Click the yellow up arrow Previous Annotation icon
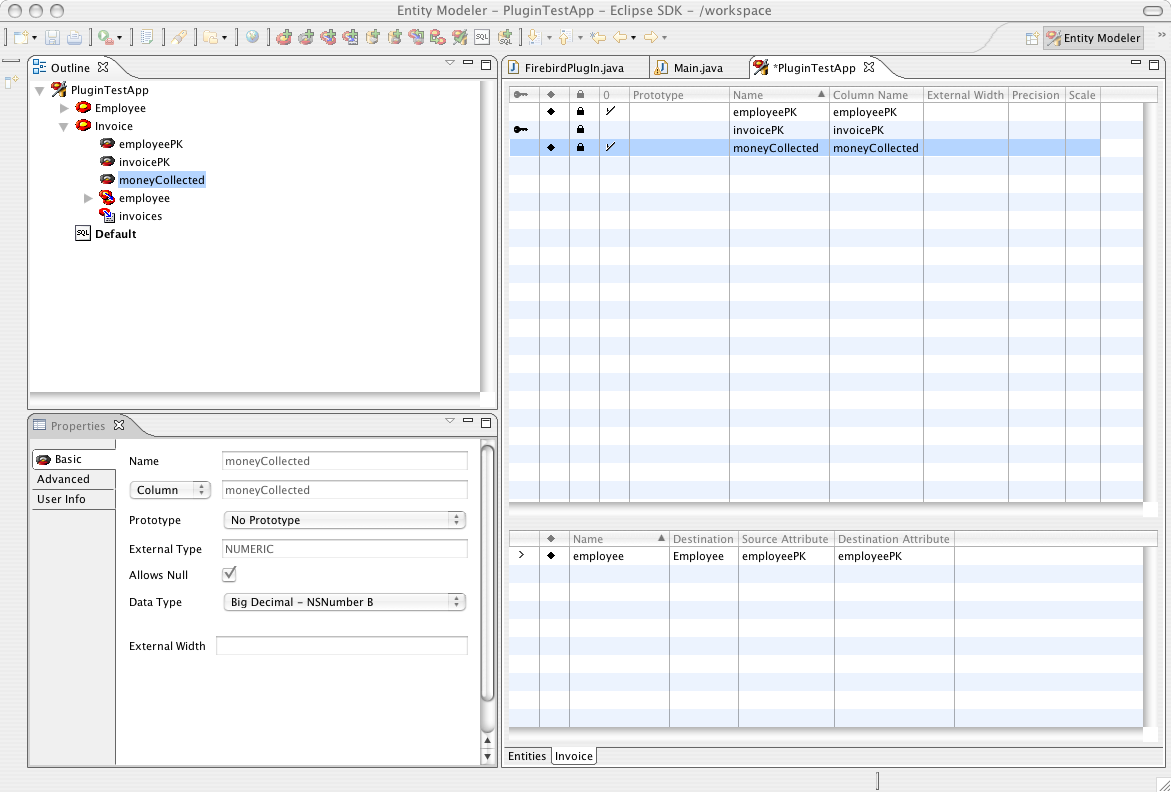This screenshot has height=792, width=1171. 564,37
